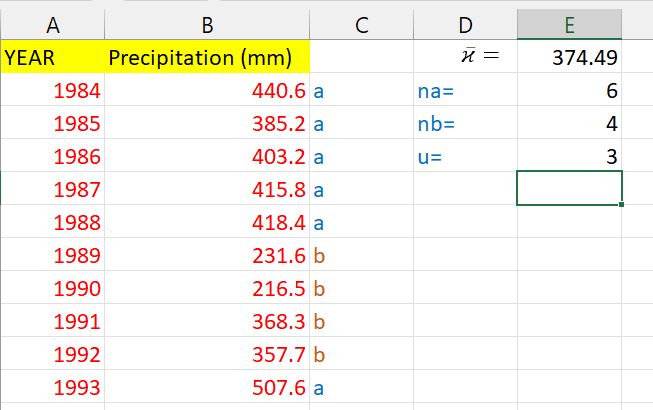Click the year 1993 cell
Image resolution: width=653 pixels, height=410 pixels.
52,387
